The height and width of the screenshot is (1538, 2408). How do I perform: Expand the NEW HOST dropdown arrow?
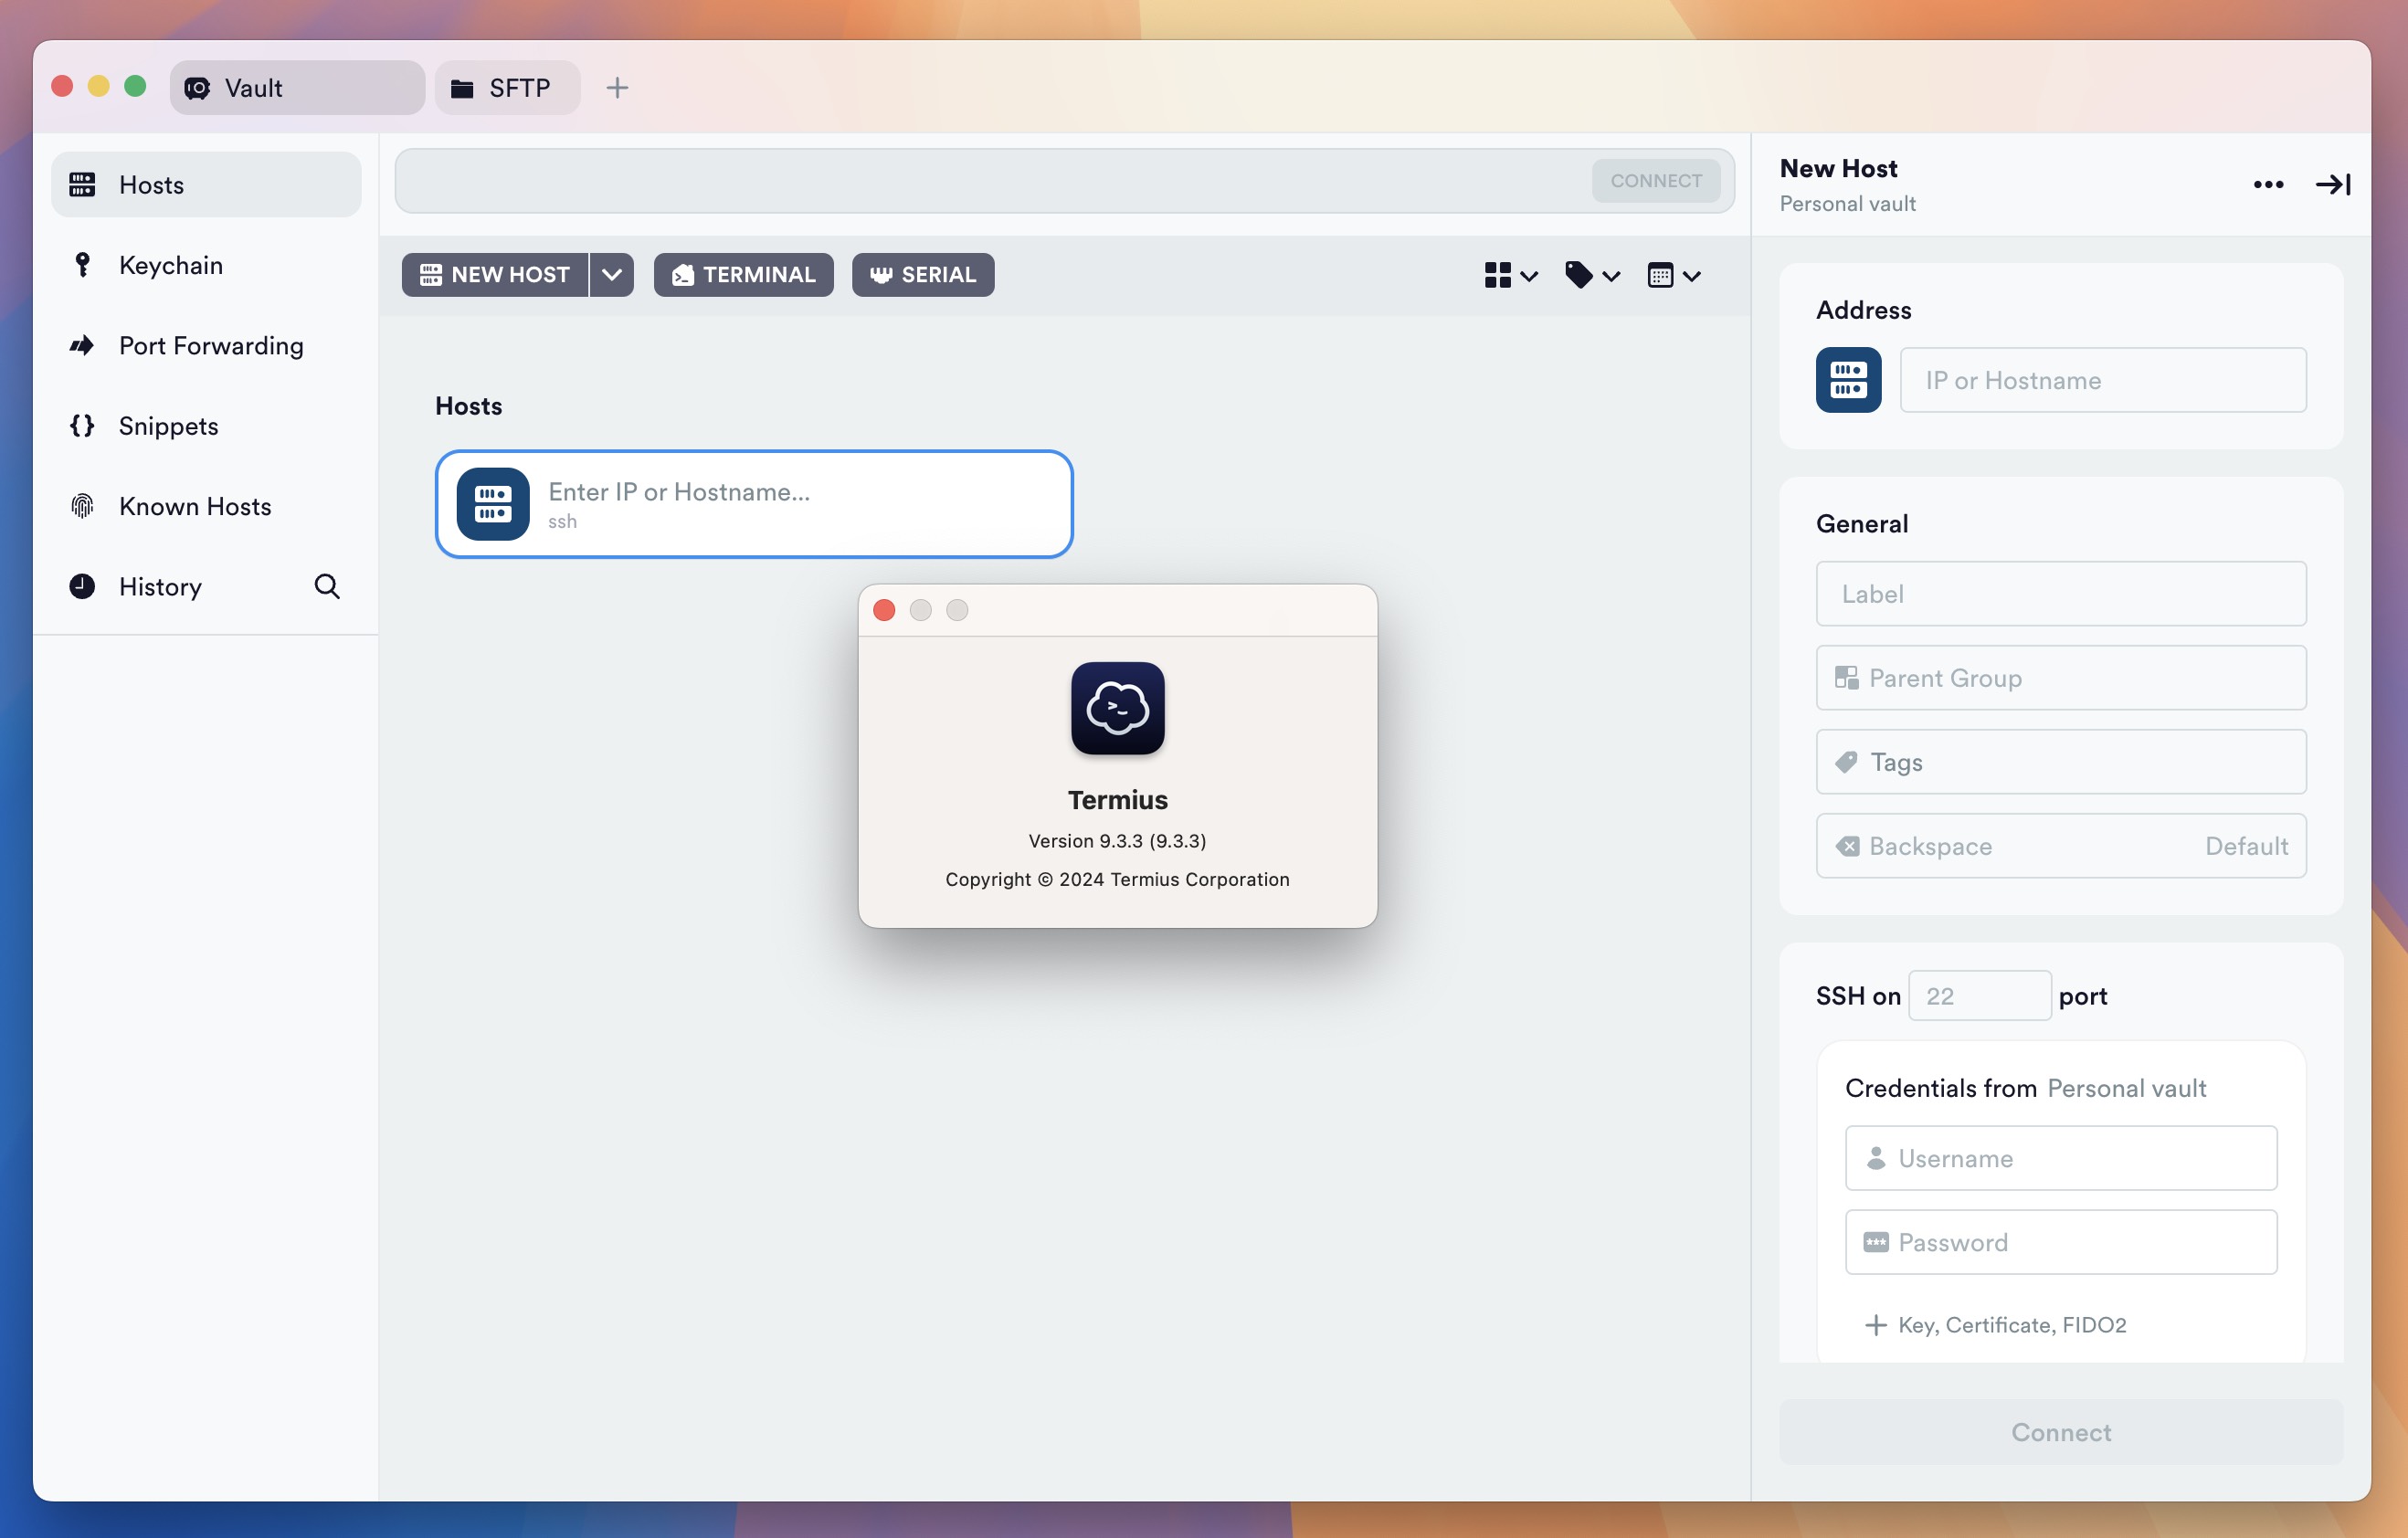click(611, 274)
